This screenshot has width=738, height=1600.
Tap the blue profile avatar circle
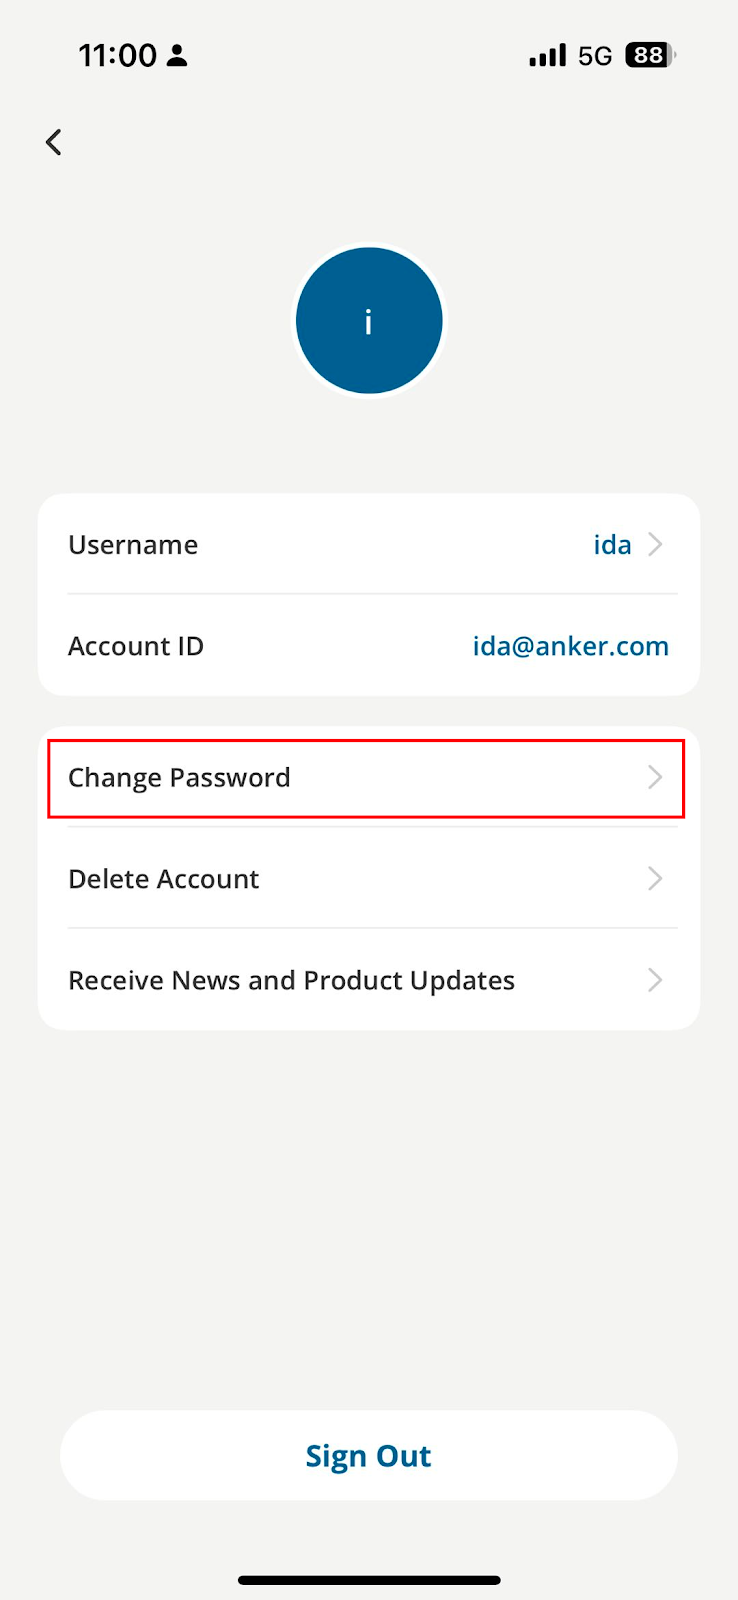(x=369, y=321)
